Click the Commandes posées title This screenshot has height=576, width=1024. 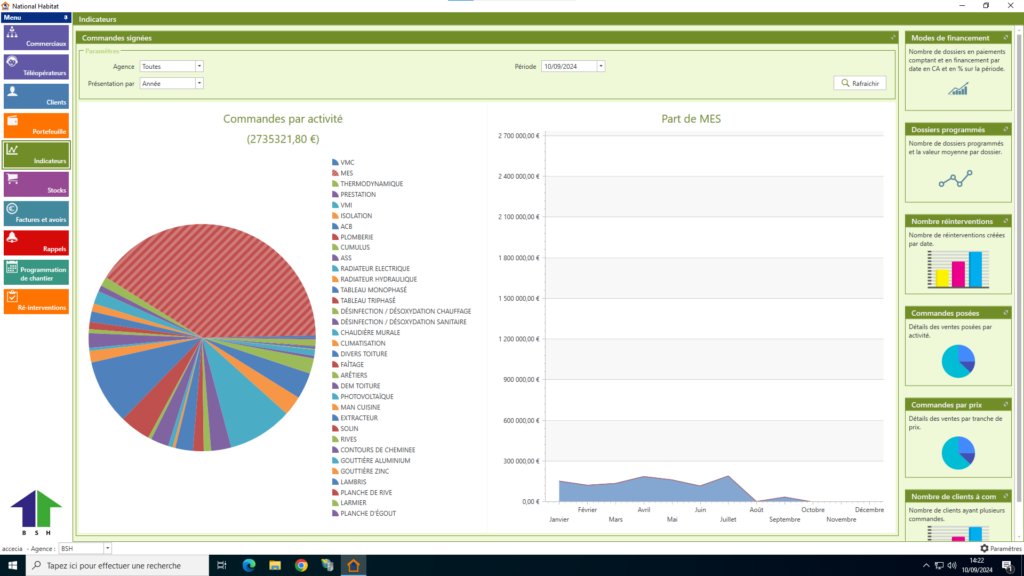[944, 313]
